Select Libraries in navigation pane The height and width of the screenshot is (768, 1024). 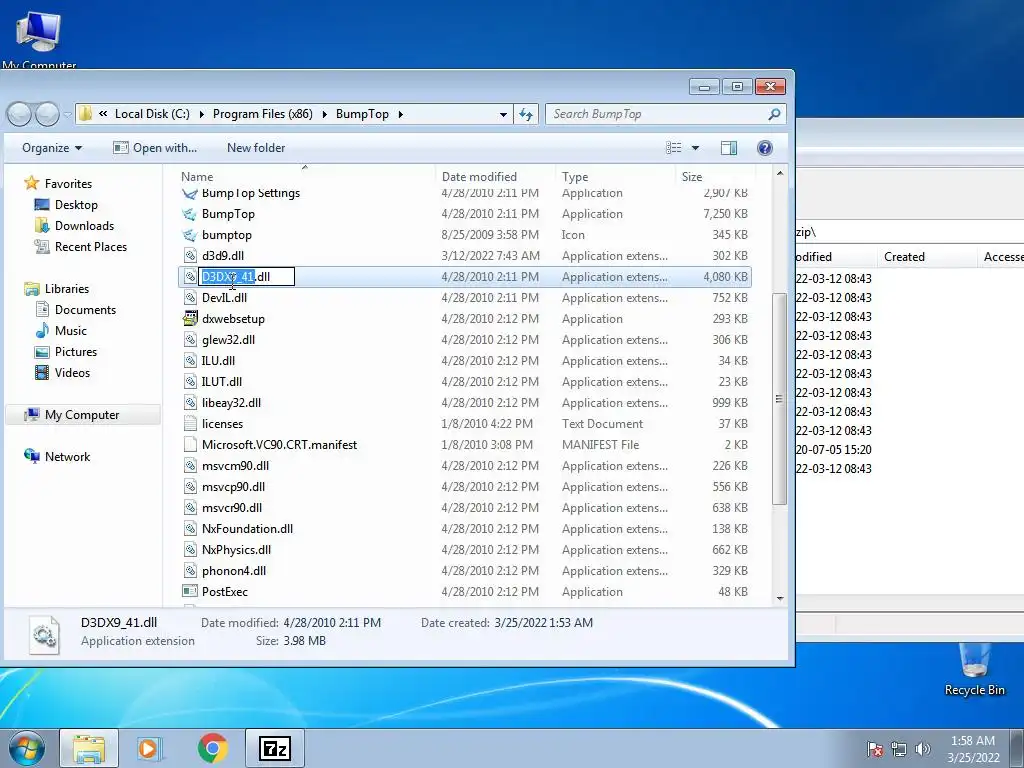67,289
